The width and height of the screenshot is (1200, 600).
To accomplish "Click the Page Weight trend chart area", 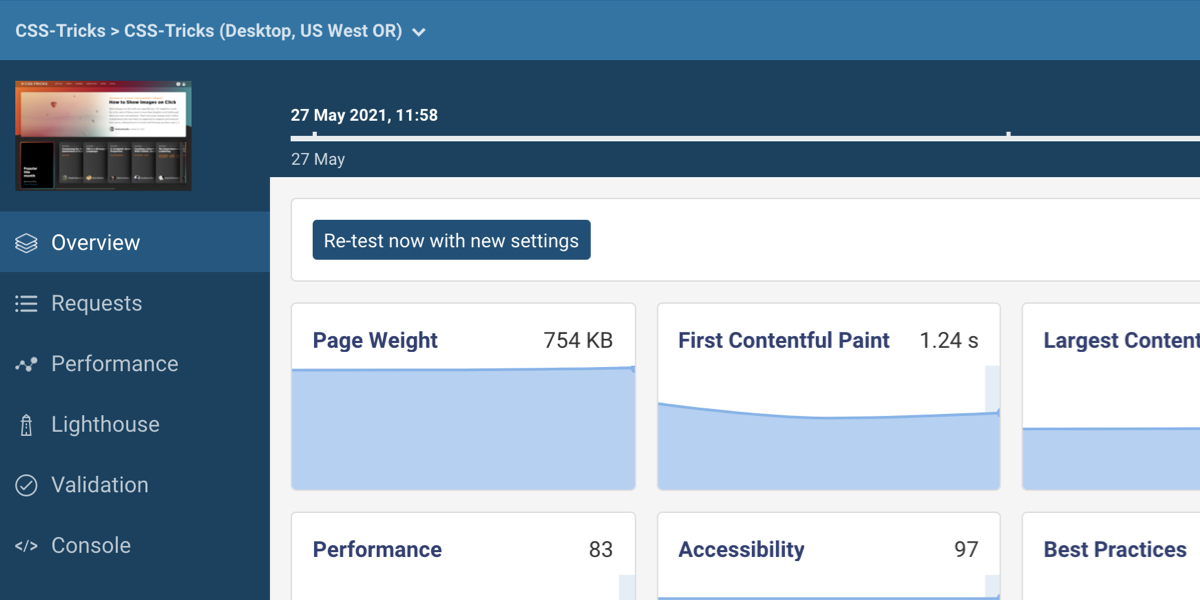I will pyautogui.click(x=463, y=430).
